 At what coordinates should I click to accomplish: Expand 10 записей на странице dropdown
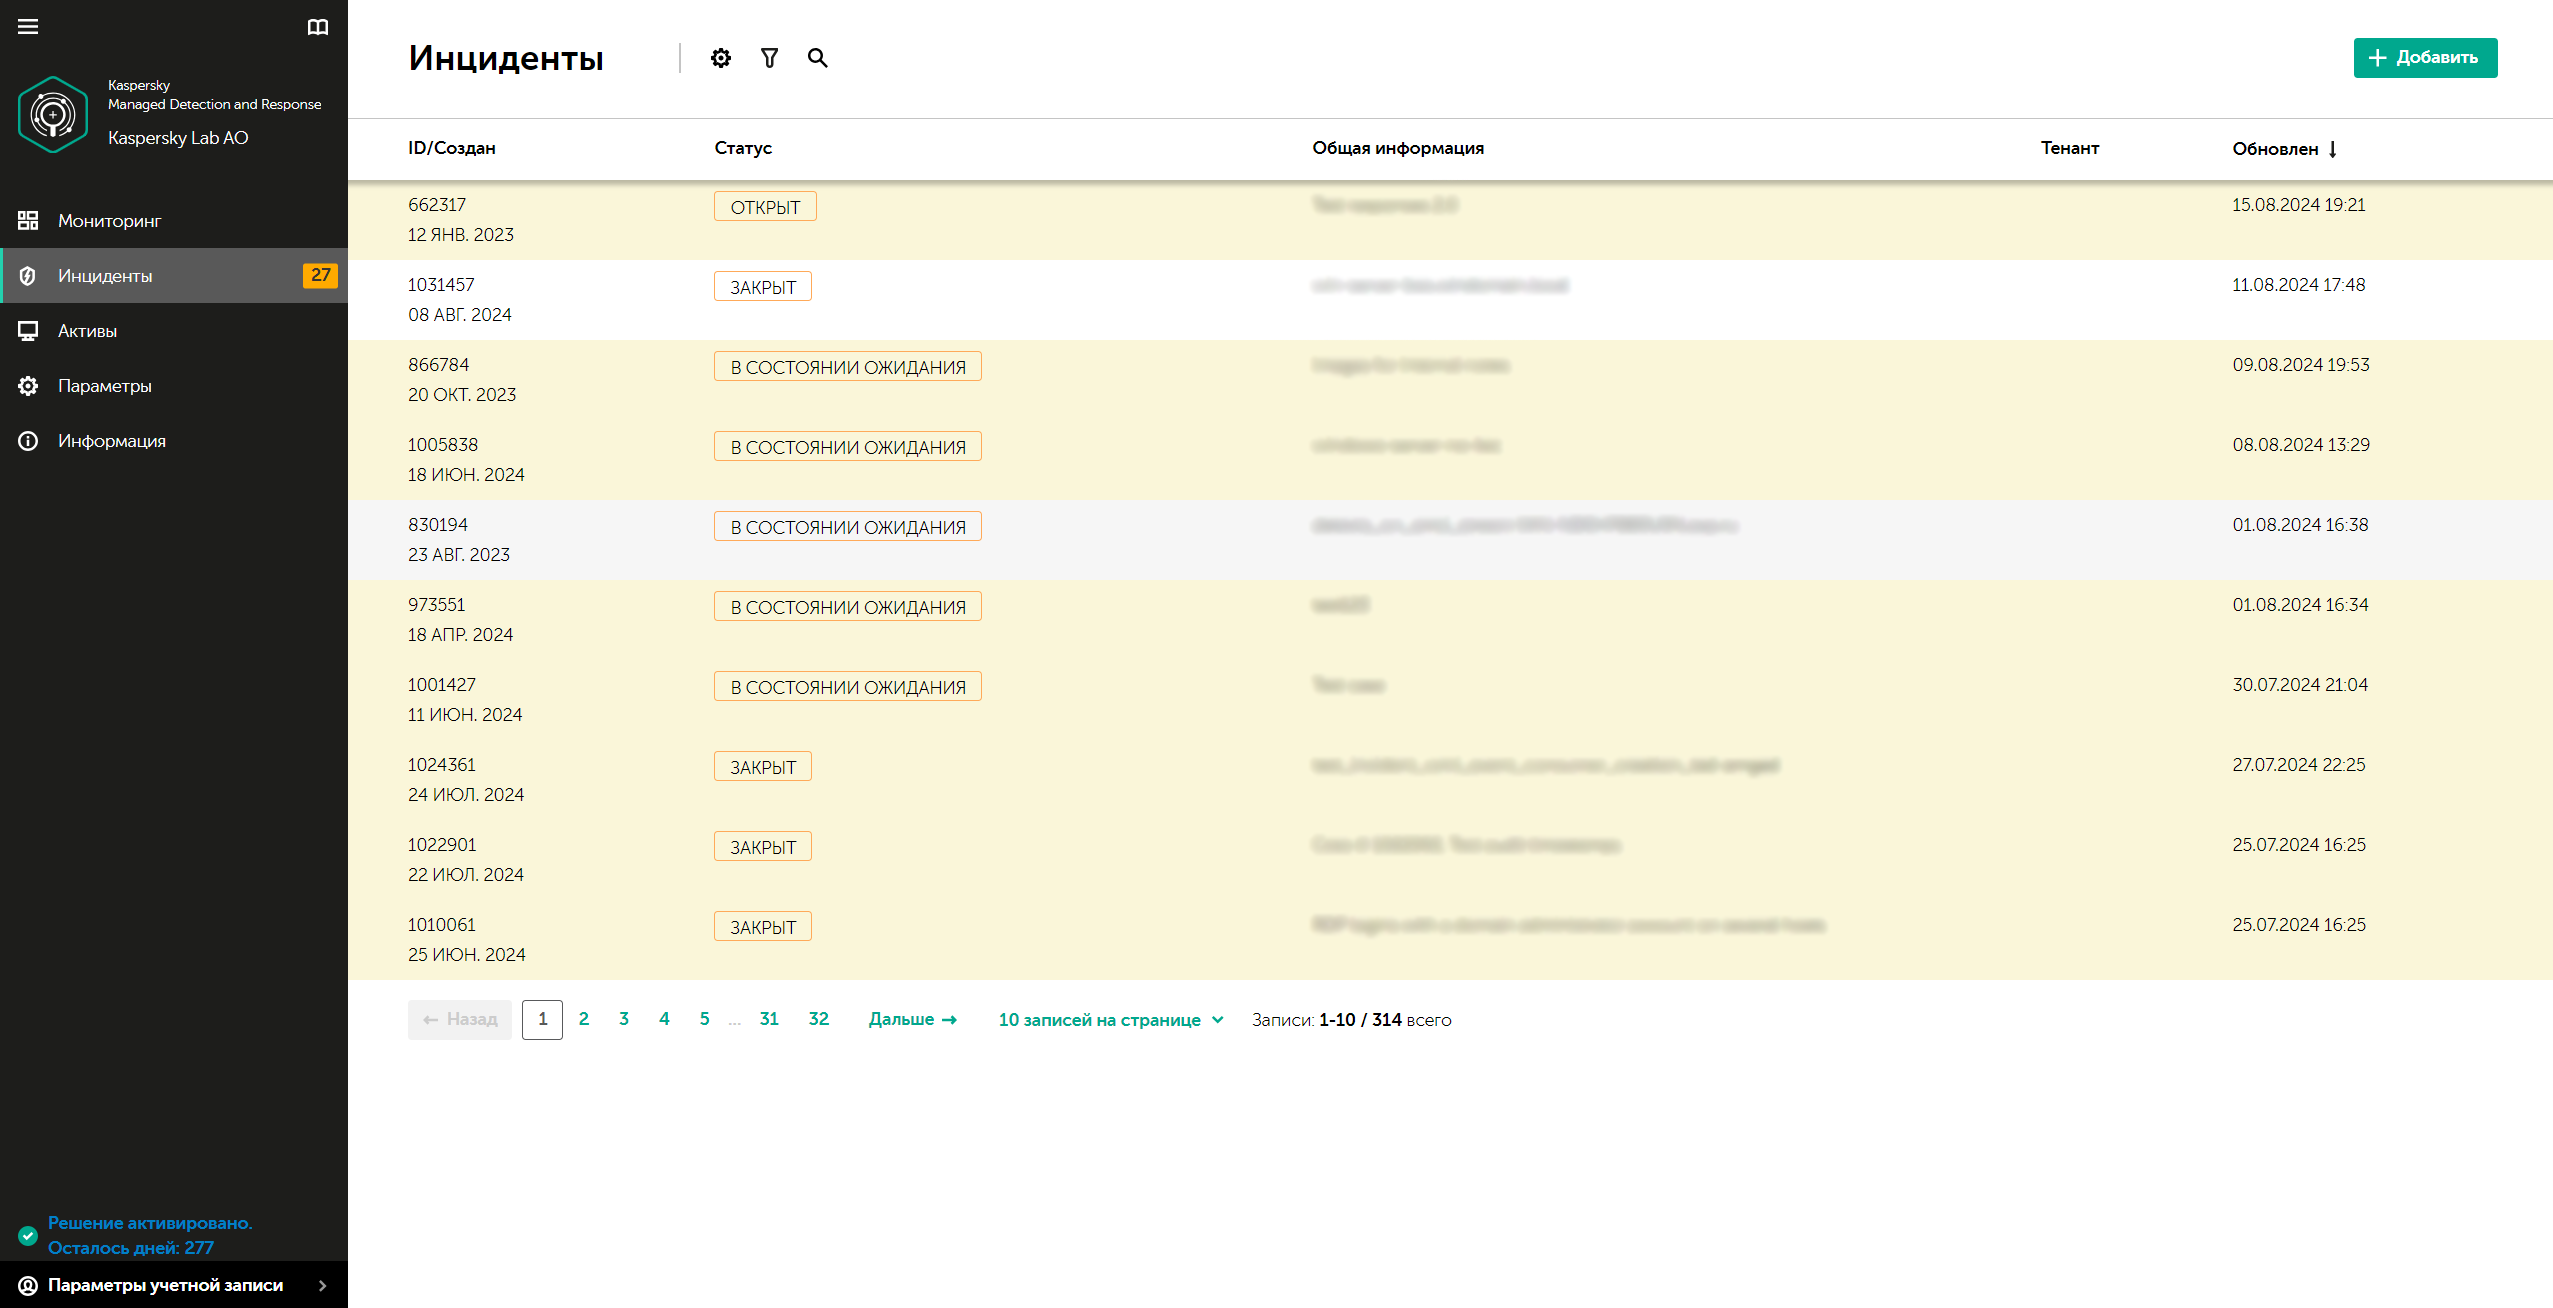point(1110,1020)
